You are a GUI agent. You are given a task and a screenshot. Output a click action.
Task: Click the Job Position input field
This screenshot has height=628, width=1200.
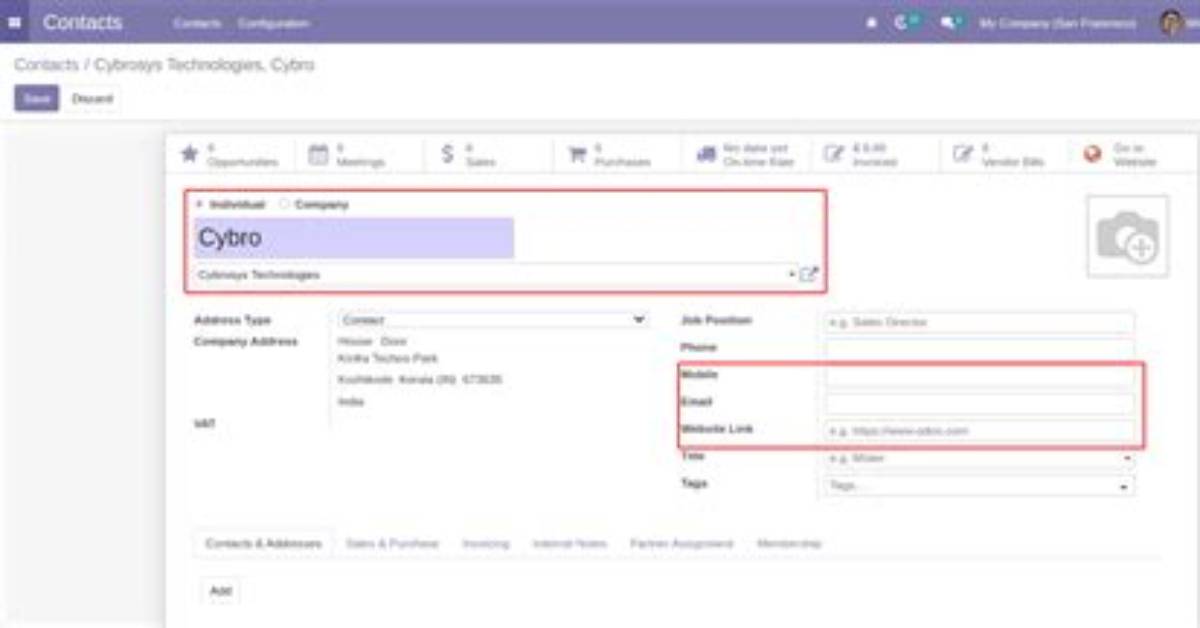point(980,322)
